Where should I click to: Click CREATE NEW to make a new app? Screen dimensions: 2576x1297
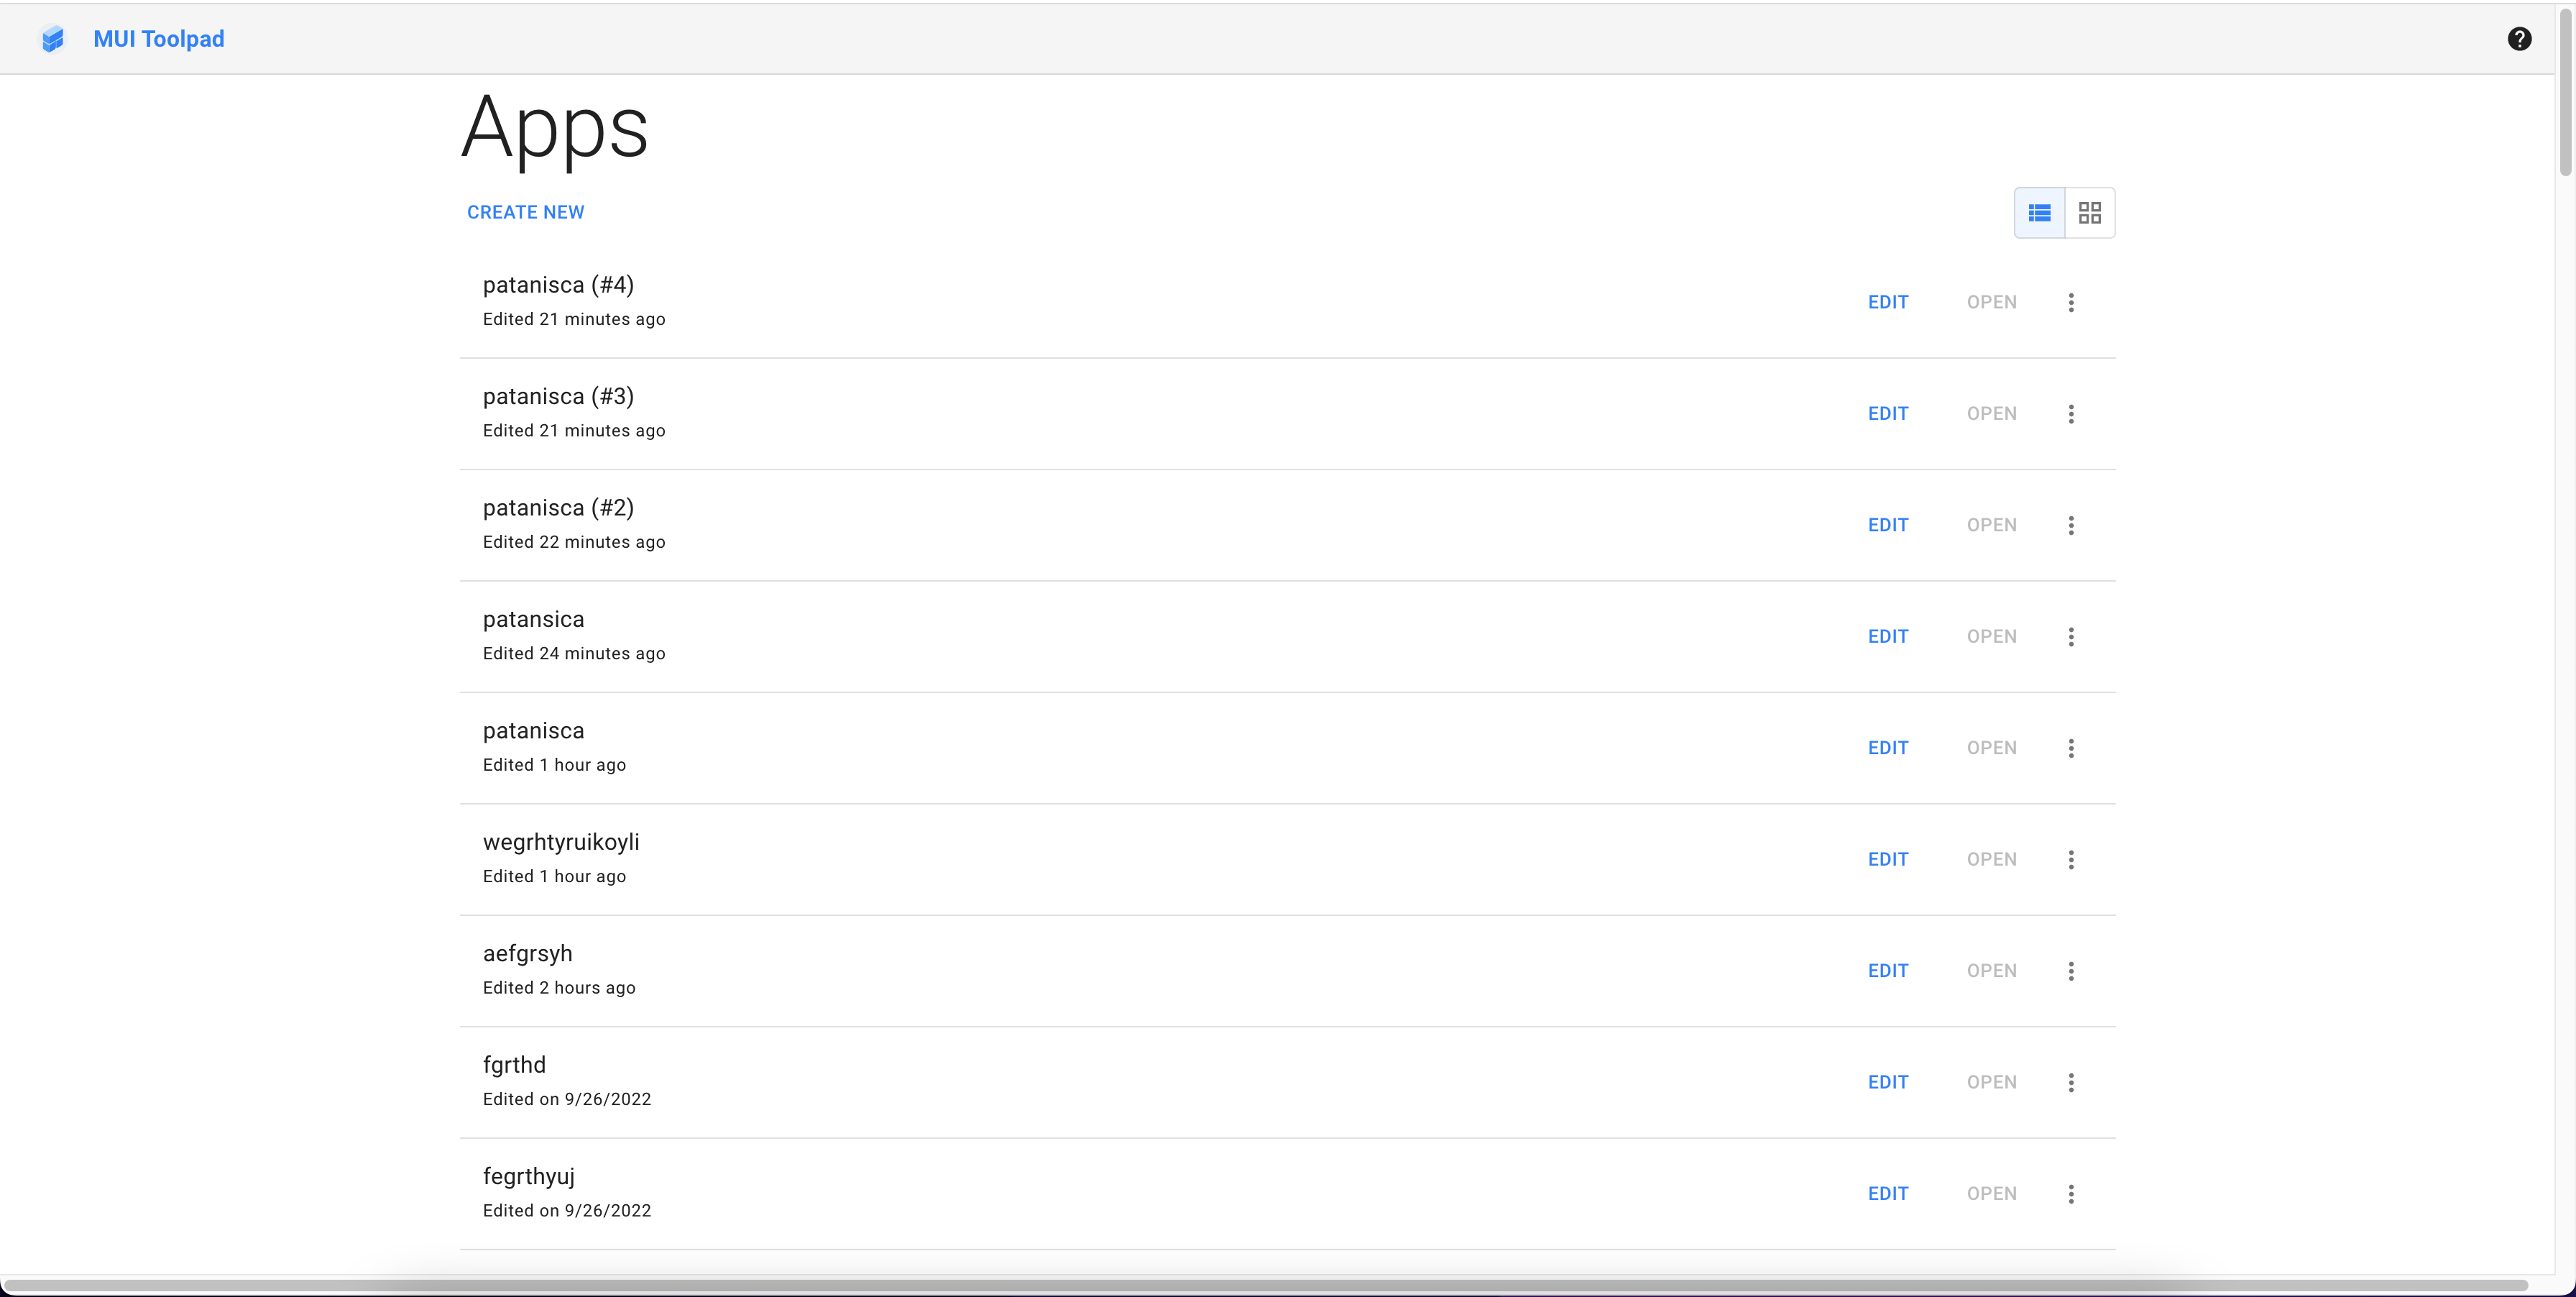pyautogui.click(x=525, y=212)
